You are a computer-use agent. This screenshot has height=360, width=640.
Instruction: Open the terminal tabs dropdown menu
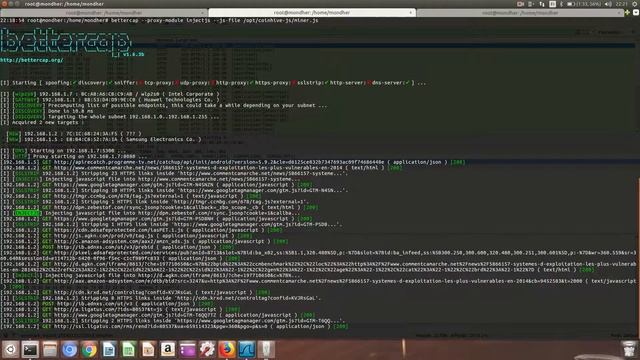coord(636,13)
